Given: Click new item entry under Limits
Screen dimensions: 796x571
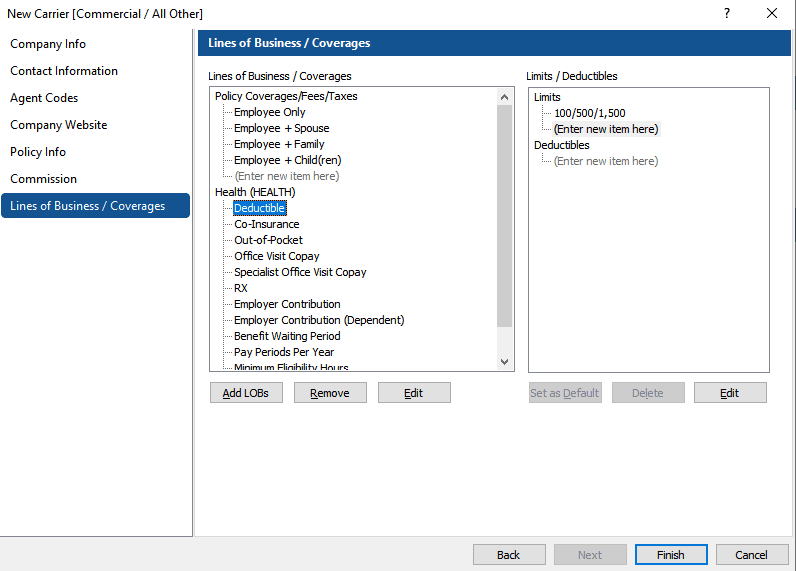Looking at the screenshot, I should click(x=606, y=129).
